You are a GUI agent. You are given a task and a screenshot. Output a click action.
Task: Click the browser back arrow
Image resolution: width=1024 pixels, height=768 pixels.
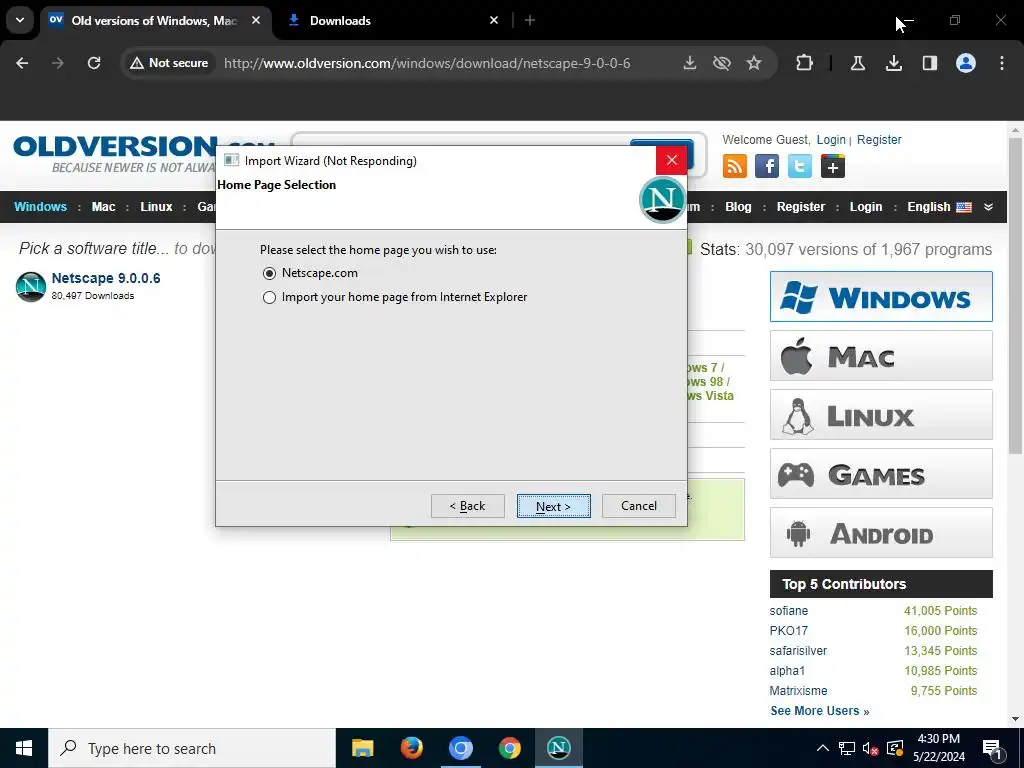[x=22, y=63]
